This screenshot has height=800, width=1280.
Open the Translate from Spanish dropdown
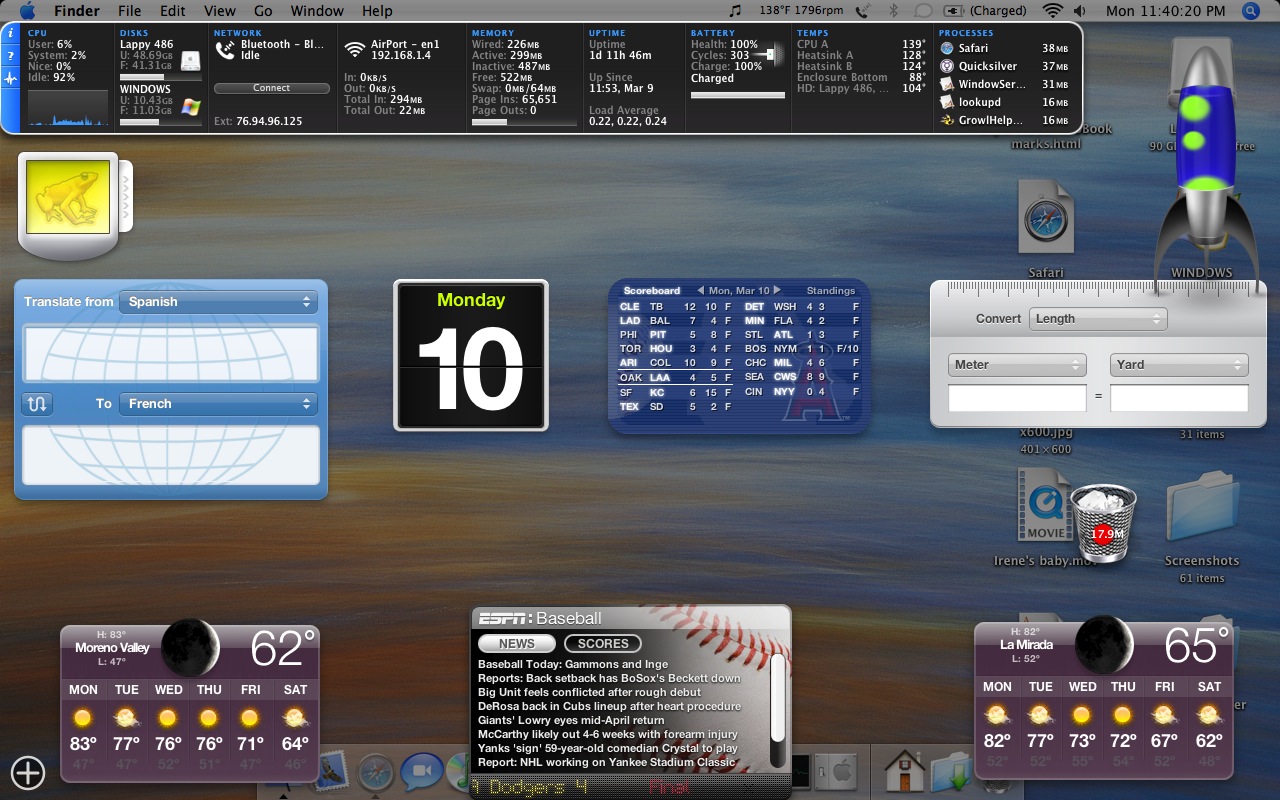(218, 302)
